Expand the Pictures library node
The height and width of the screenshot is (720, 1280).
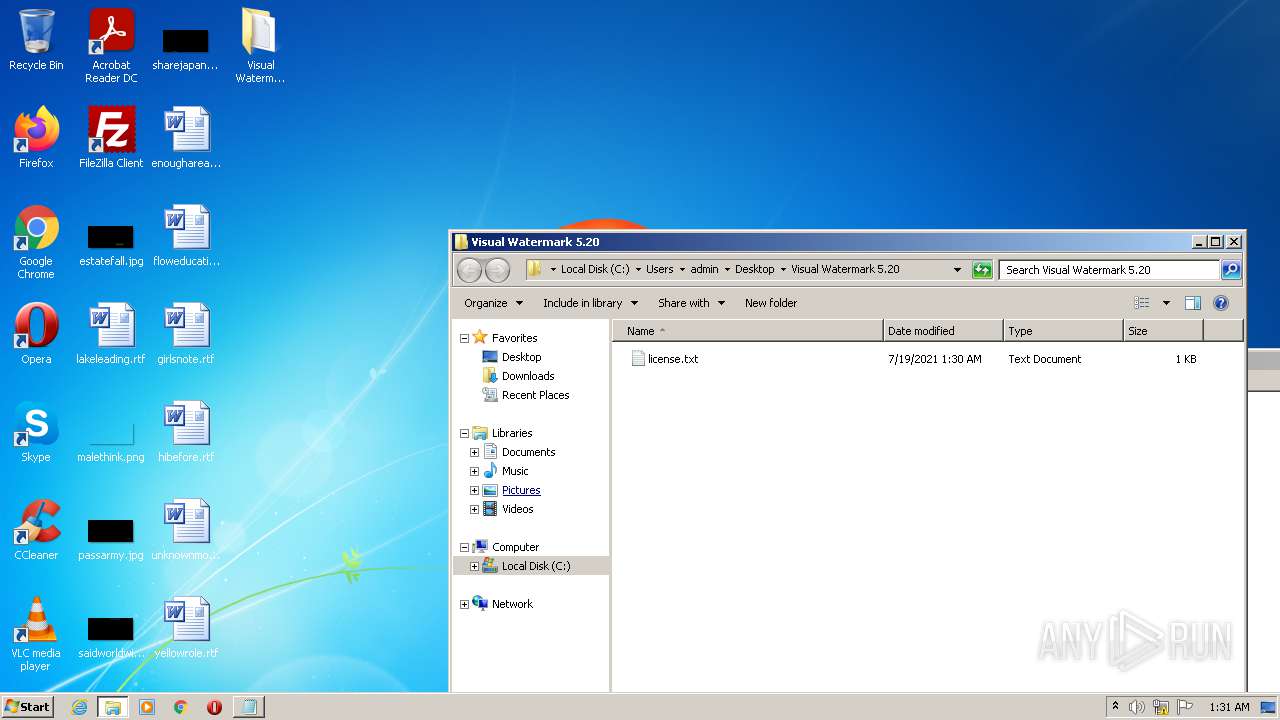[x=474, y=490]
